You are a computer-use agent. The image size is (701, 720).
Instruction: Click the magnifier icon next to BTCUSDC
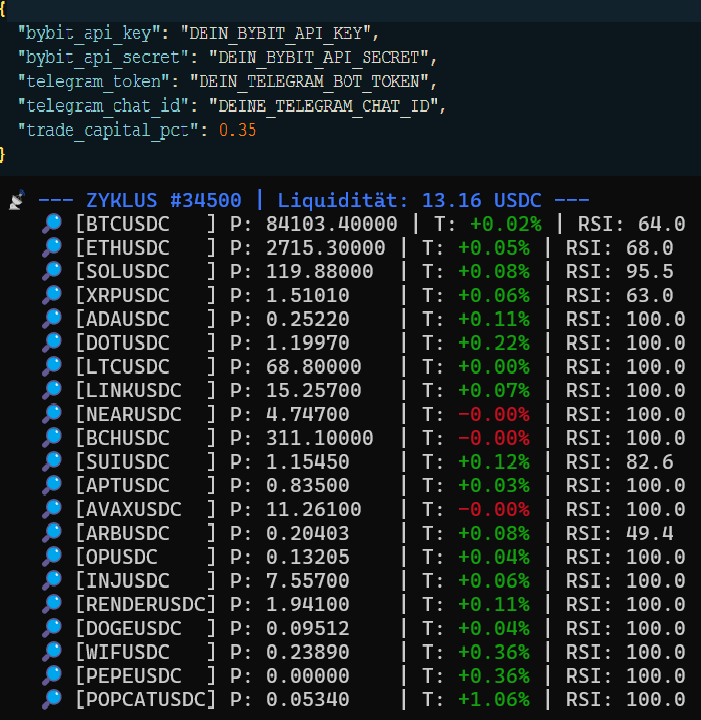click(x=52, y=224)
